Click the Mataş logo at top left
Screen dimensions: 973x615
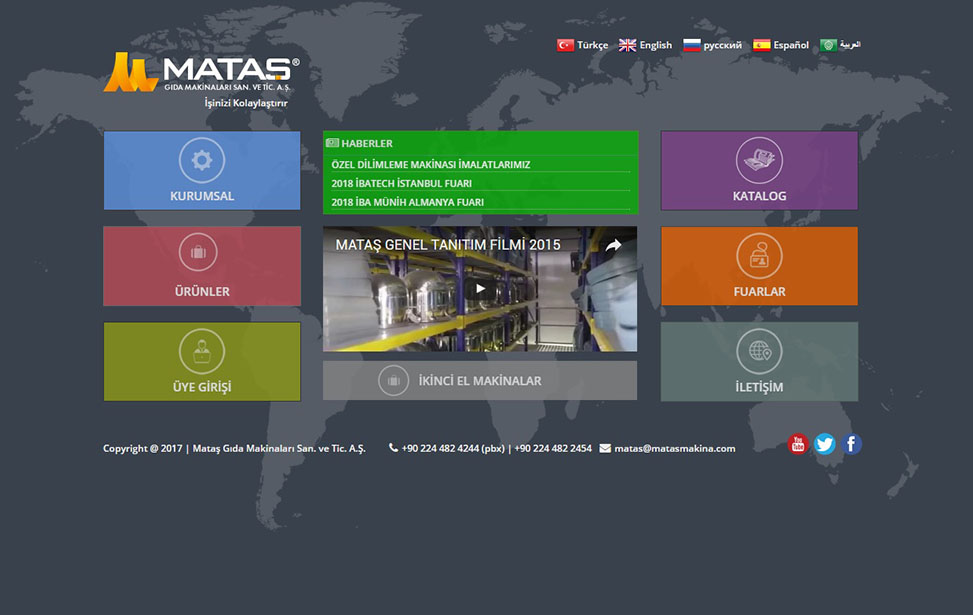(201, 73)
